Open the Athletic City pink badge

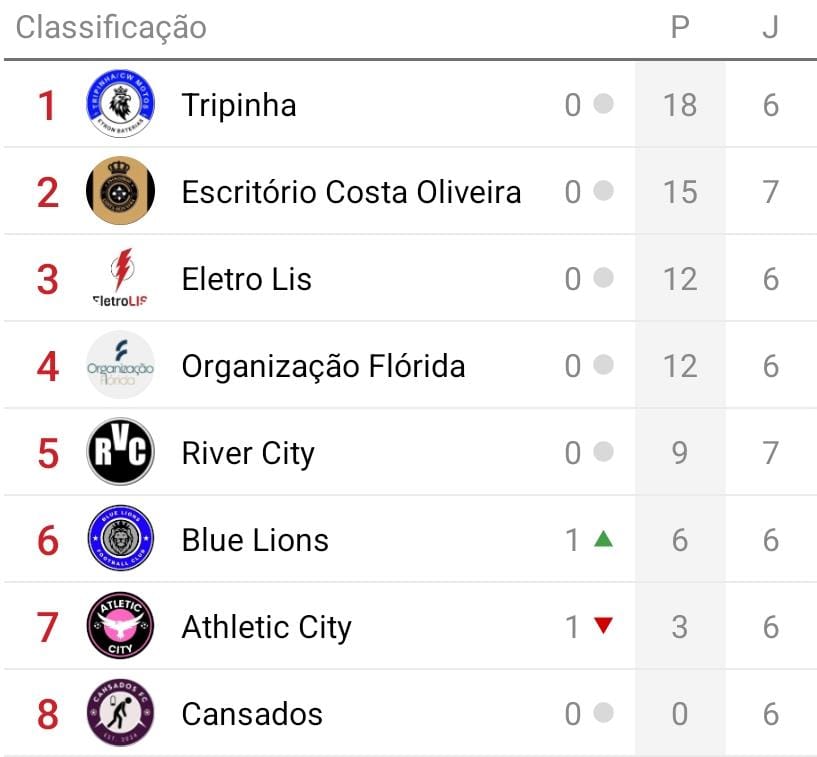coord(120,626)
